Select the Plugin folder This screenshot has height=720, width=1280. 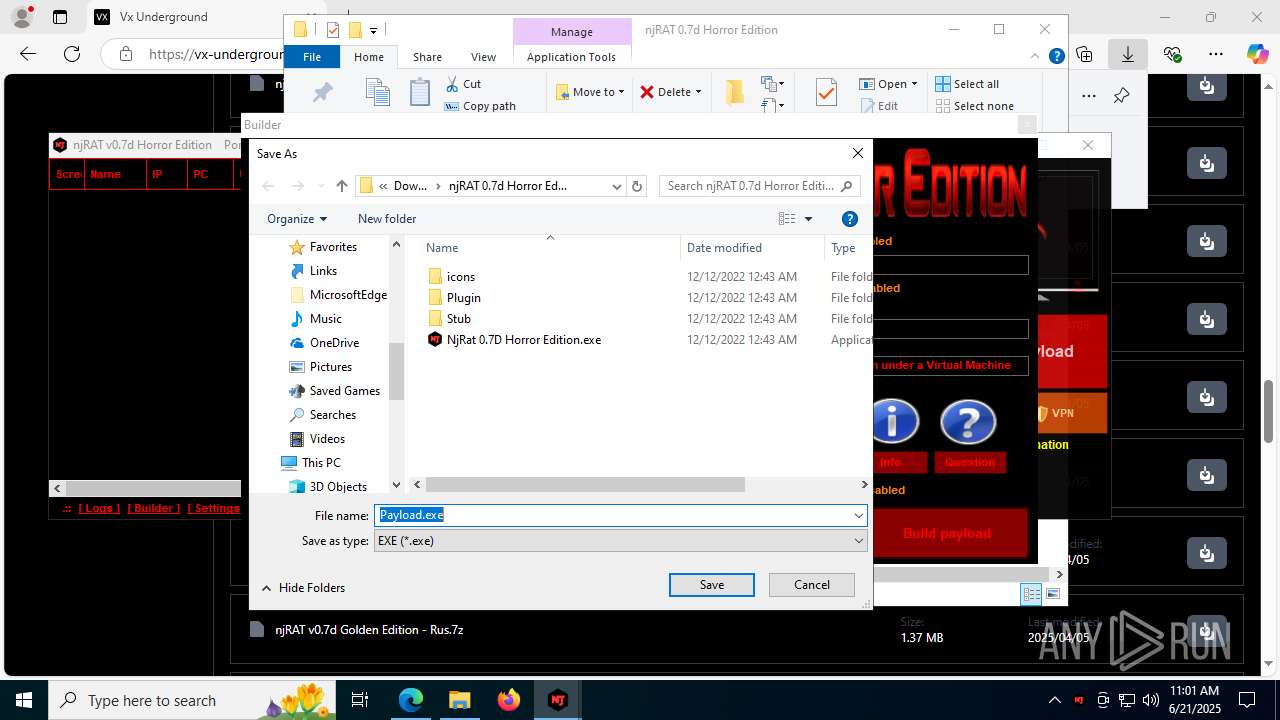(x=463, y=298)
